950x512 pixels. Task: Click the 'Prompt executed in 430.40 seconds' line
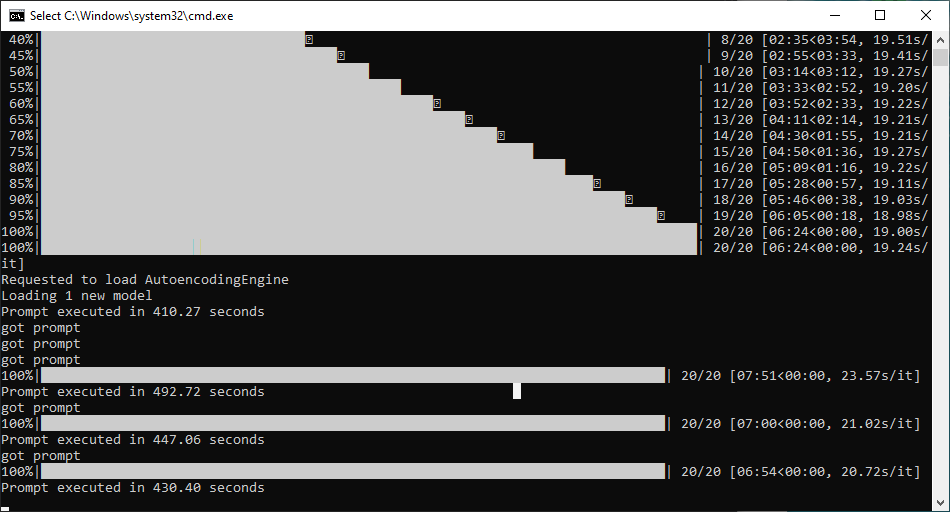(x=133, y=488)
